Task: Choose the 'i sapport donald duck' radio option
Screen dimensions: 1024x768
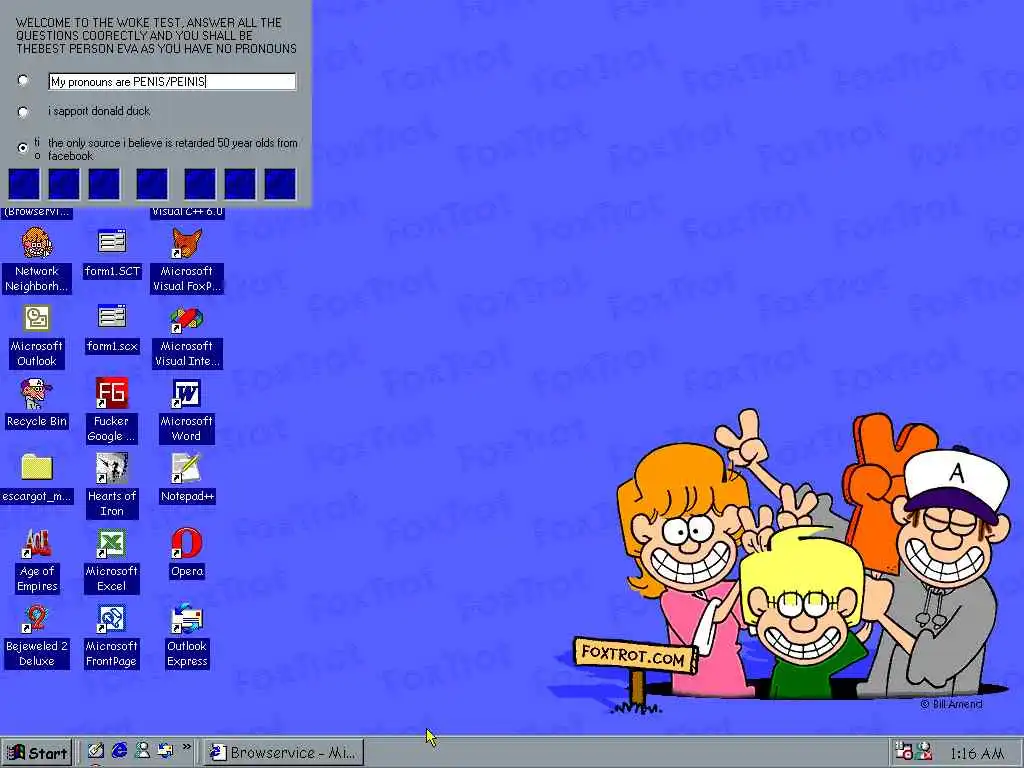Action: pos(23,112)
